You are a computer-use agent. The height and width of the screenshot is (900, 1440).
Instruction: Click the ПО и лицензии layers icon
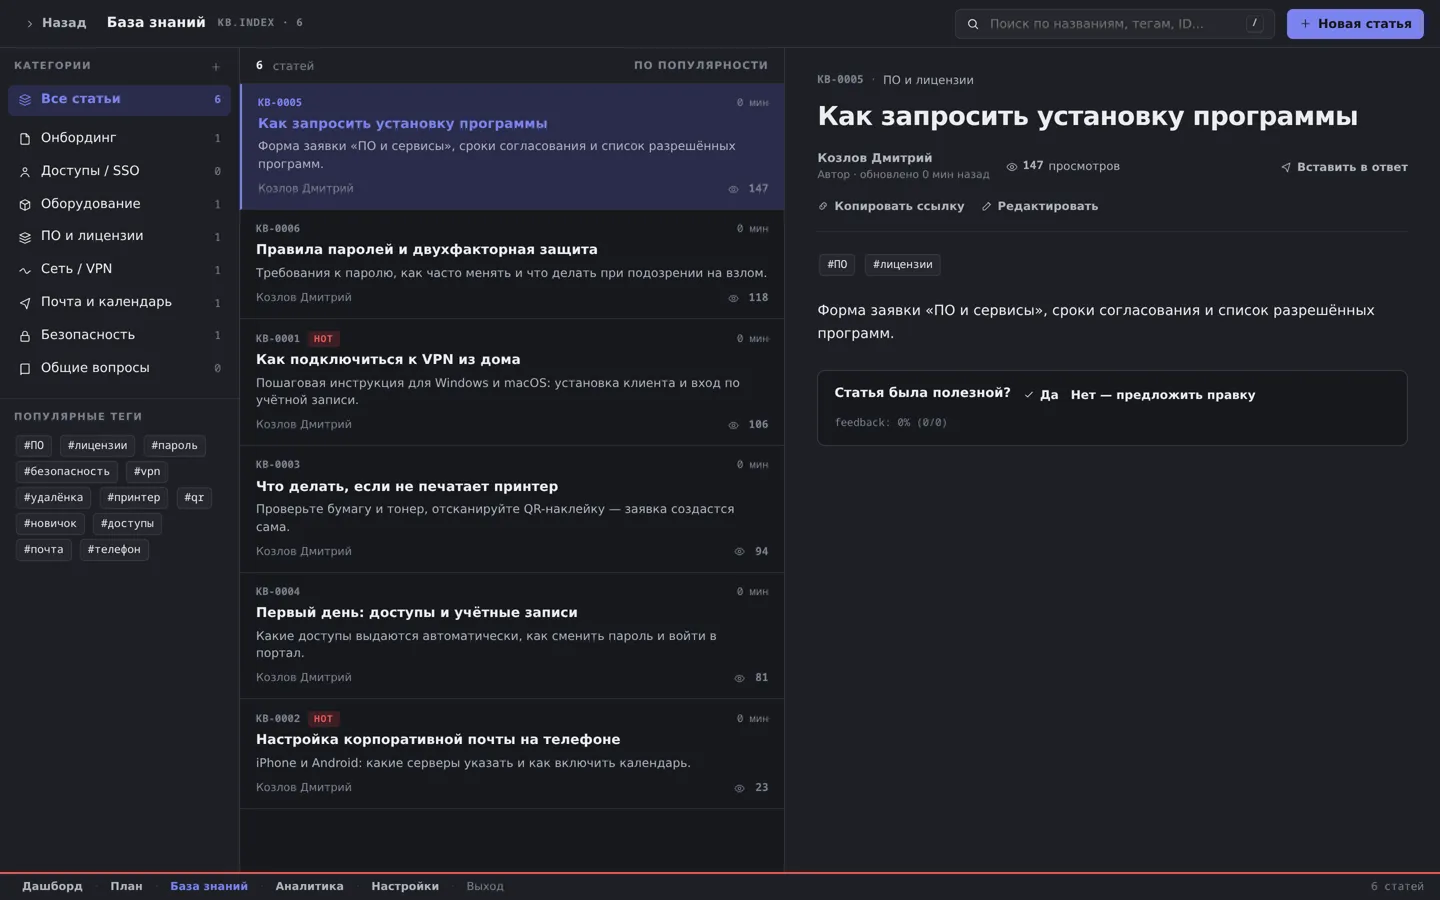25,237
